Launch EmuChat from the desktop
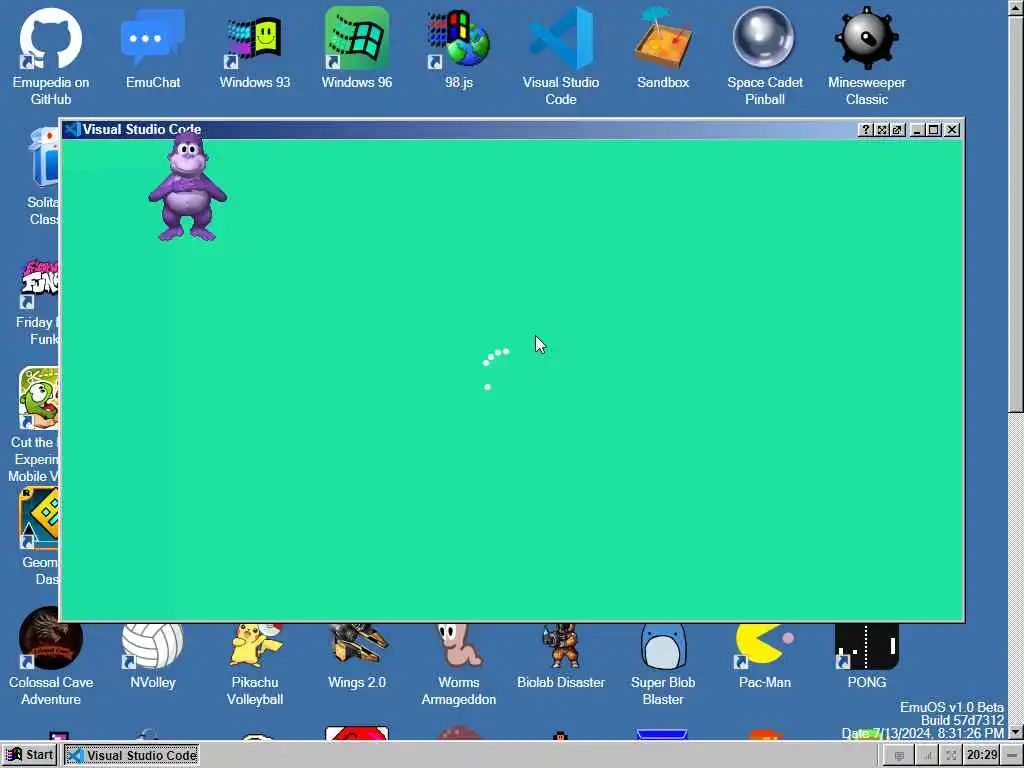The height and width of the screenshot is (768, 1024). 153,49
